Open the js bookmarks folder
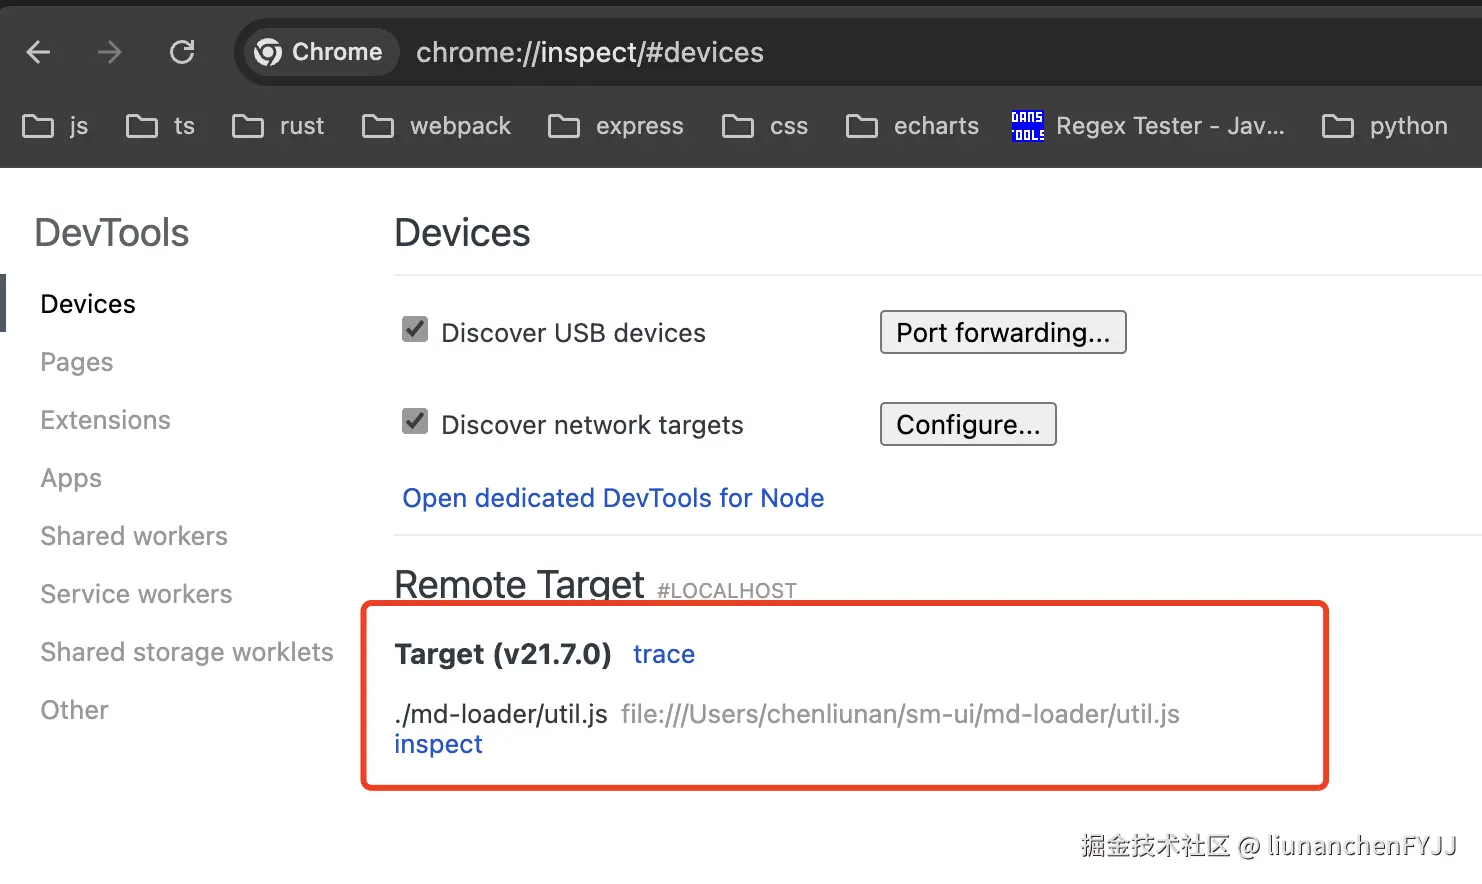1482x884 pixels. coord(56,126)
